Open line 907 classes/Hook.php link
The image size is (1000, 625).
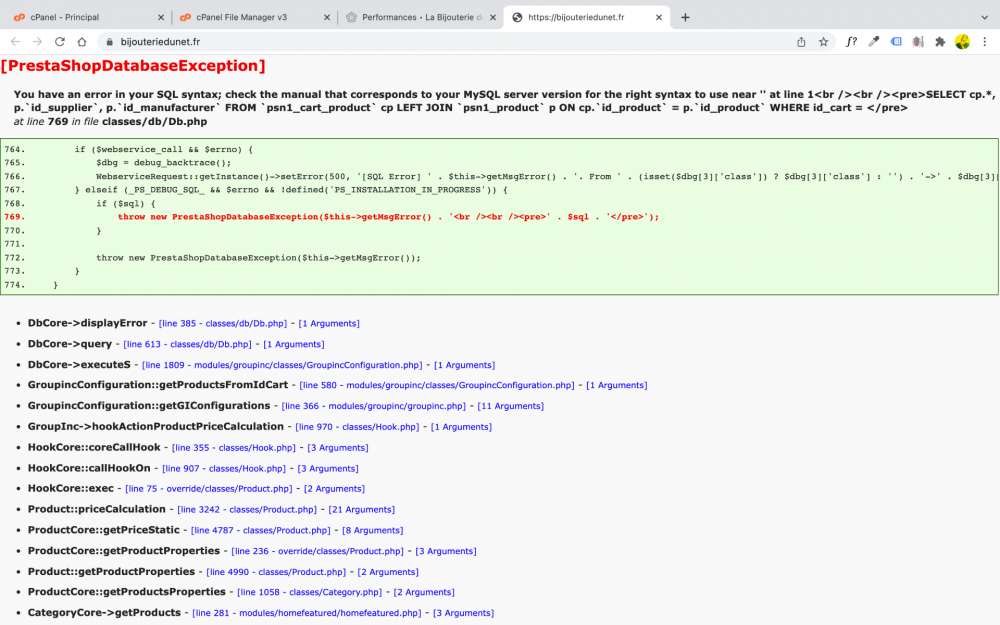[x=224, y=468]
